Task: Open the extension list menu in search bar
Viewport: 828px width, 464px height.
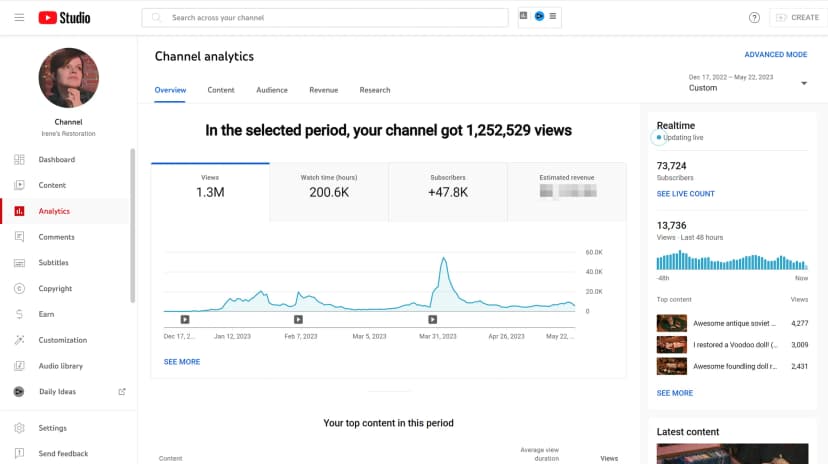Action: (553, 16)
